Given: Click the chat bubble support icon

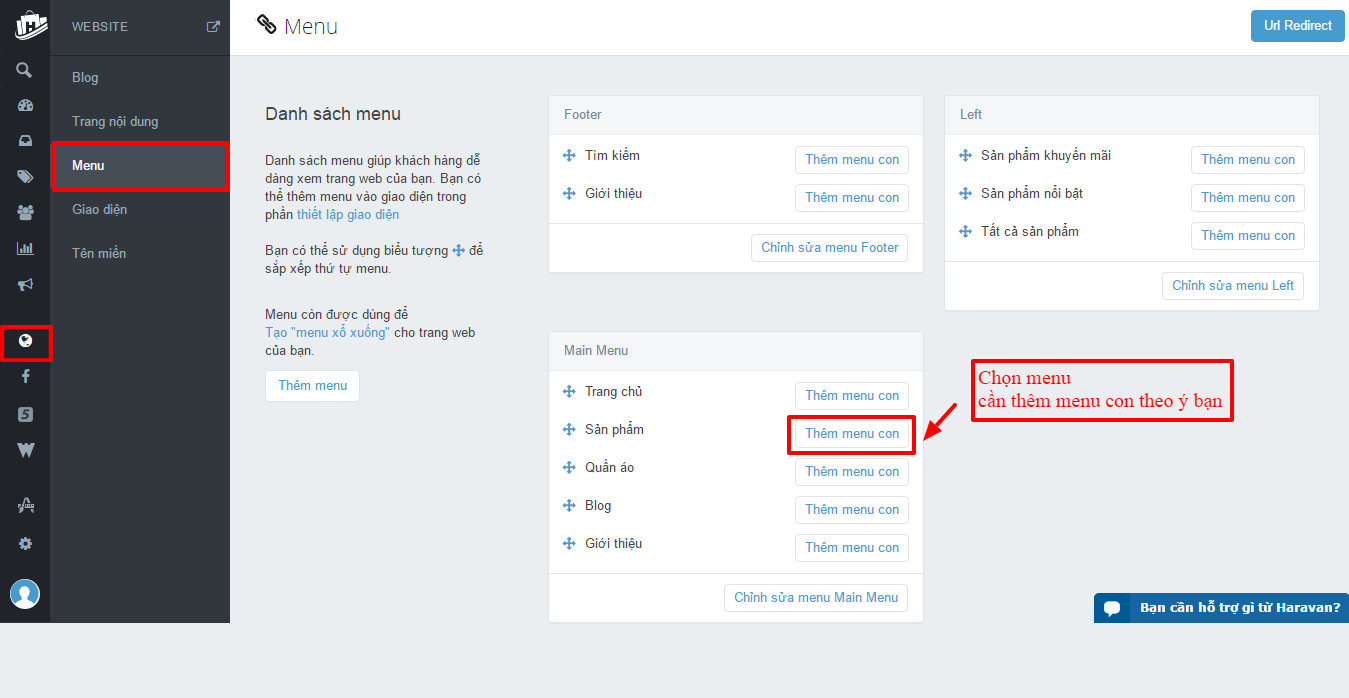Looking at the screenshot, I should [x=1112, y=608].
